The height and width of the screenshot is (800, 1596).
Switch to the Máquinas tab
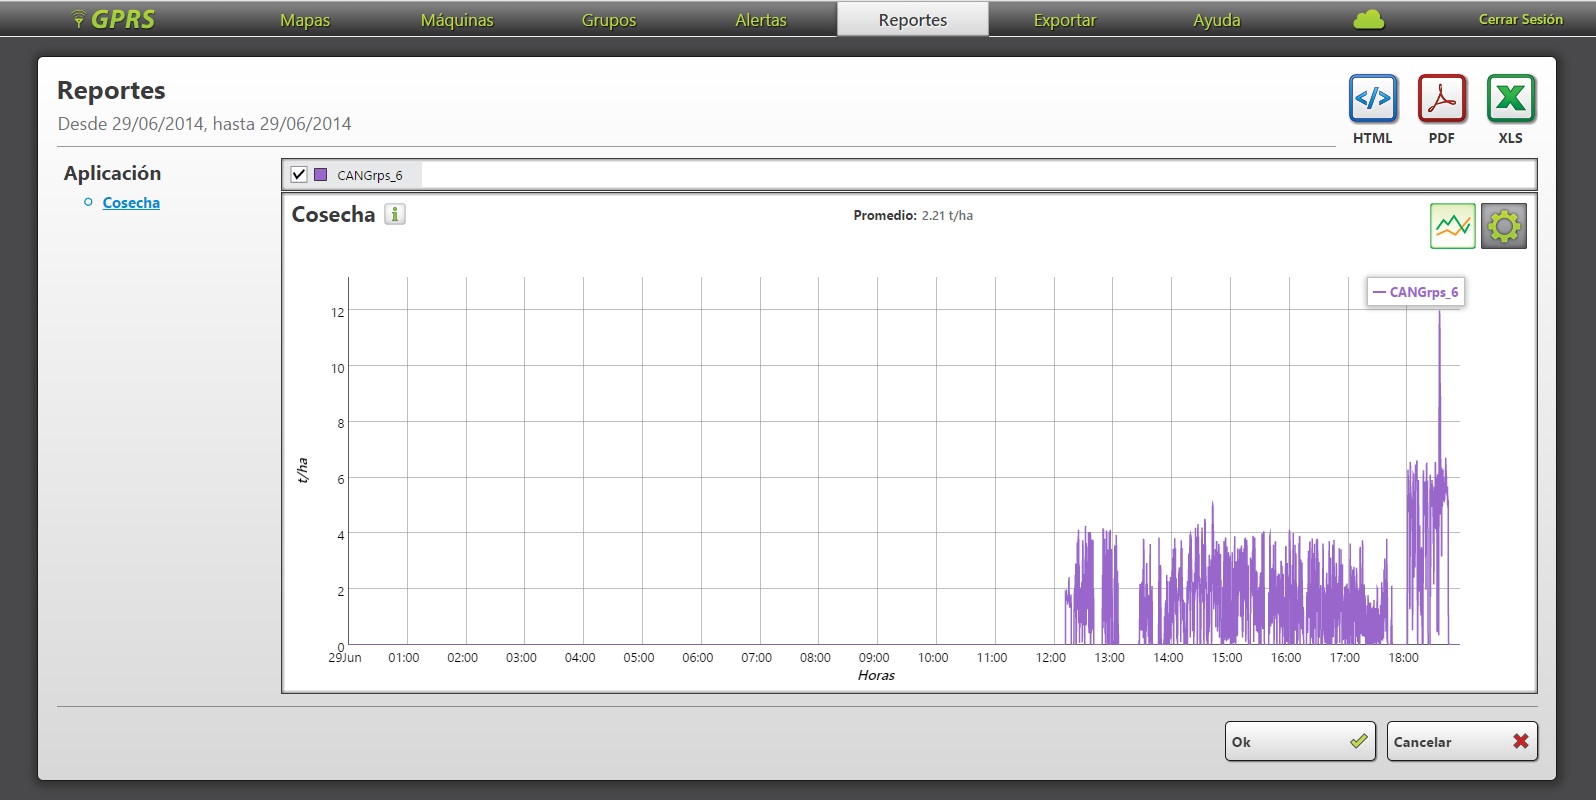[457, 20]
